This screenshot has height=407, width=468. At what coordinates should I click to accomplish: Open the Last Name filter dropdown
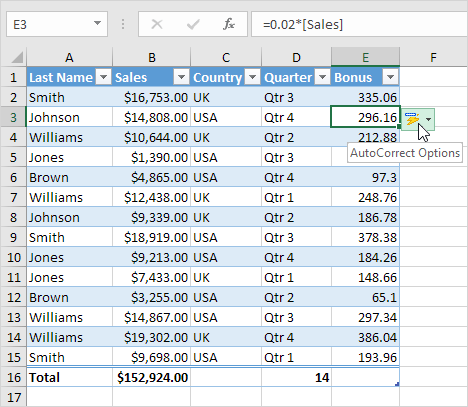(104, 77)
